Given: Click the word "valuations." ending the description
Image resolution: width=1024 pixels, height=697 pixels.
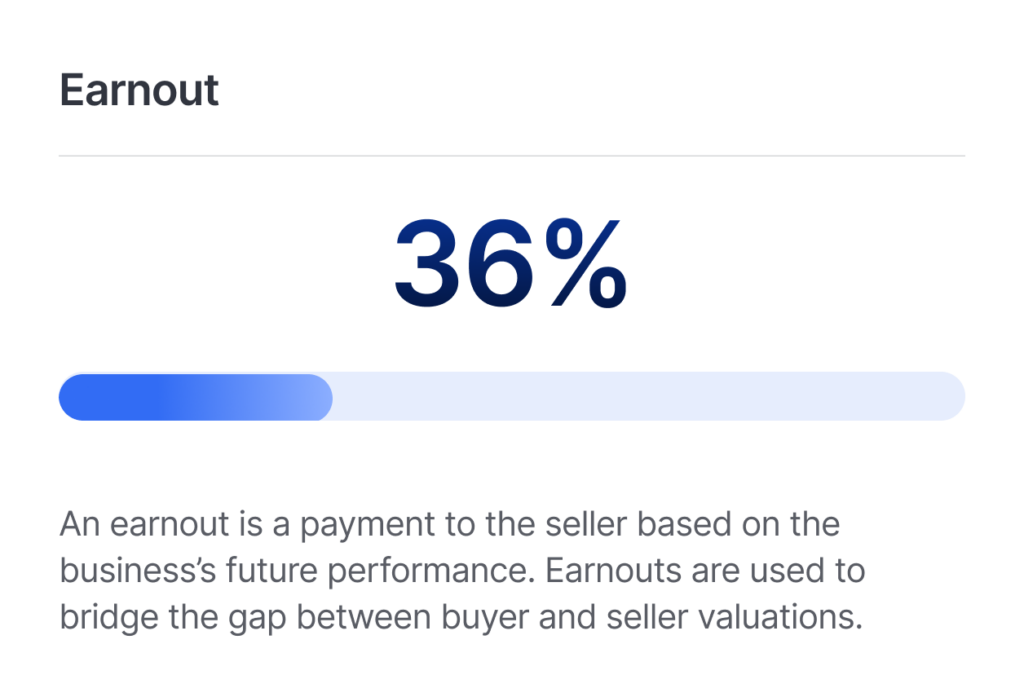Looking at the screenshot, I should click(x=780, y=617).
